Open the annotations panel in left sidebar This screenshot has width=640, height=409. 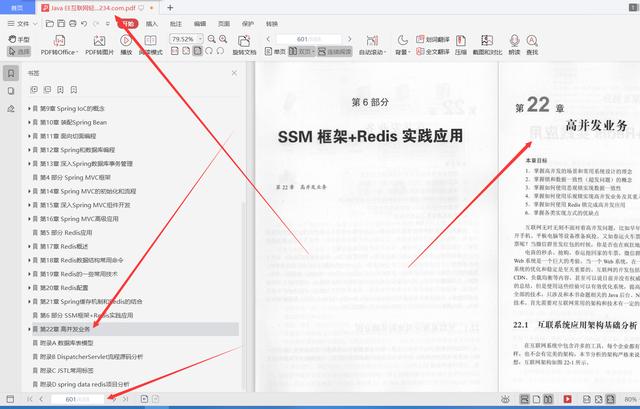click(x=11, y=109)
